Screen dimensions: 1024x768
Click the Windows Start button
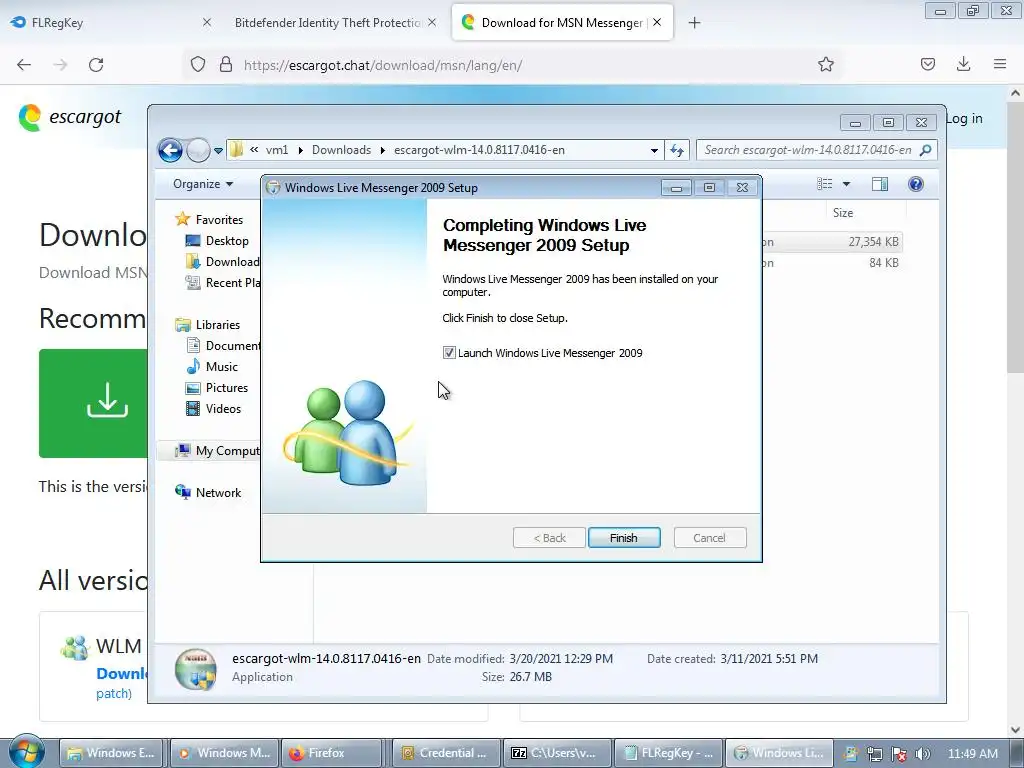pyautogui.click(x=25, y=752)
